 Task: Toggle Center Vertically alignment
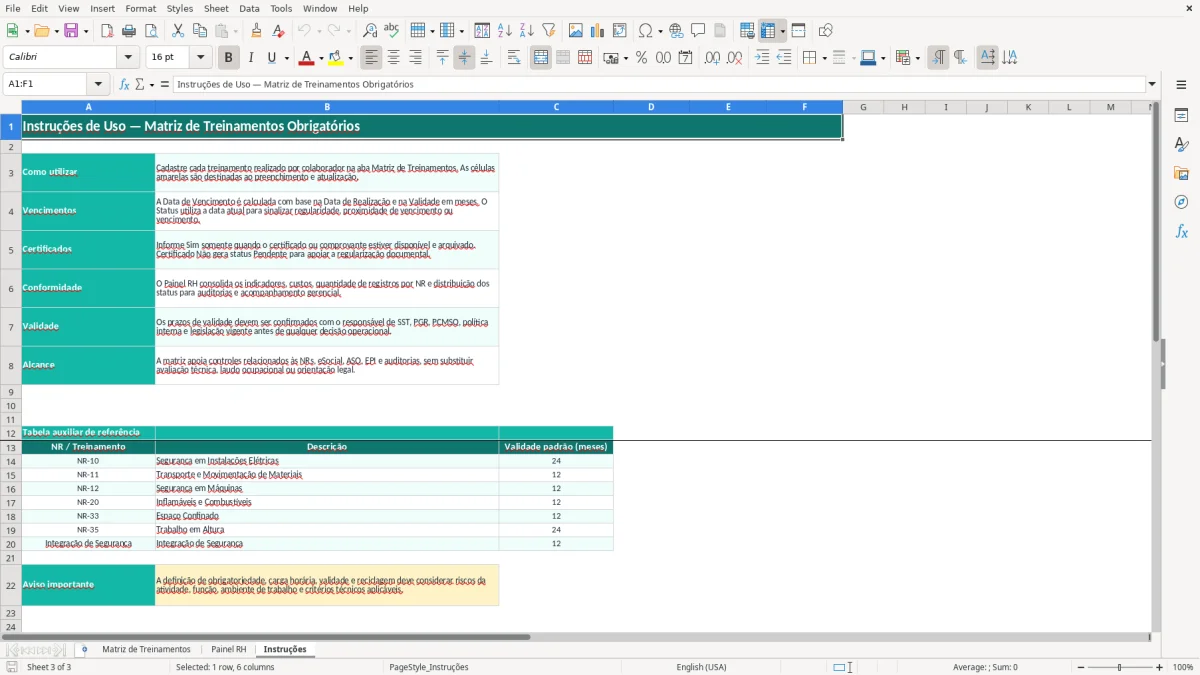(464, 58)
